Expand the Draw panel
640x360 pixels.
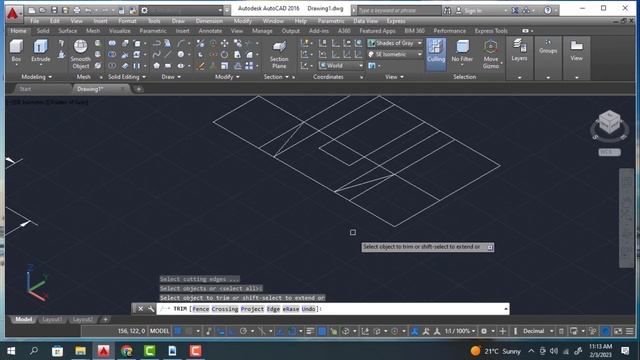(x=171, y=77)
